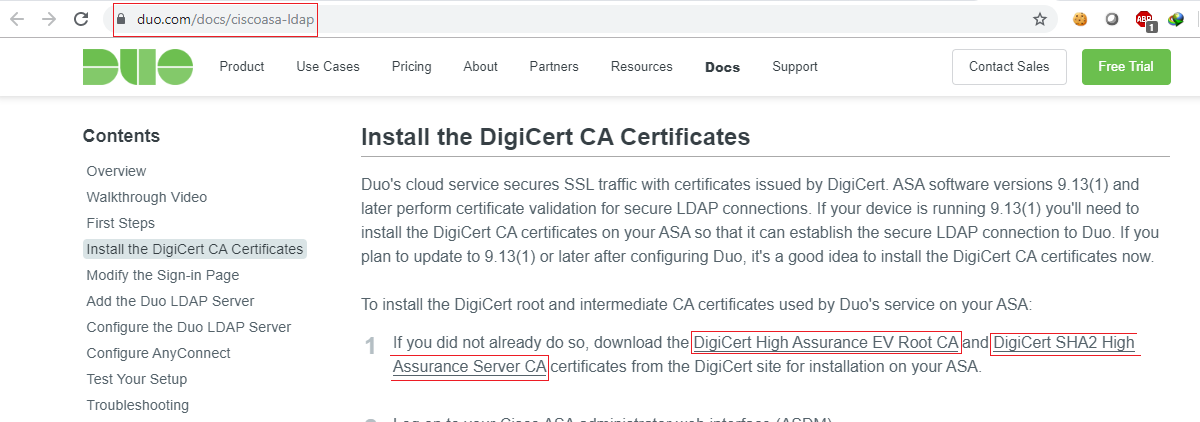Jump to Modify the Sign-in Page

click(163, 275)
